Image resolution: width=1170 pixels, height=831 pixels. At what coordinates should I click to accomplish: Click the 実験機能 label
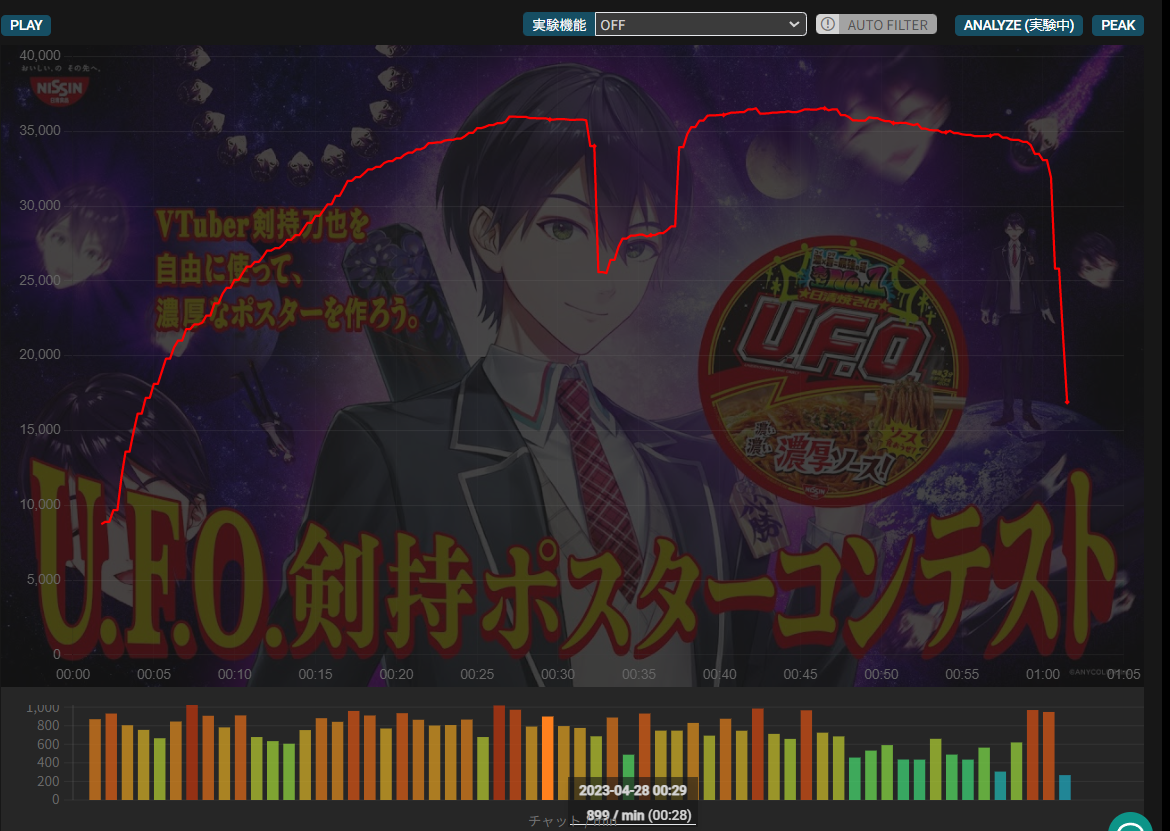point(559,25)
